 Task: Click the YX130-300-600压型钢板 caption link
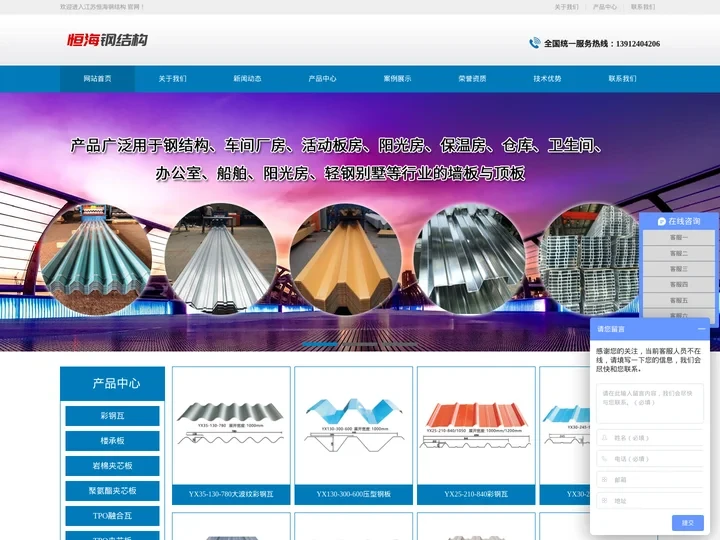pos(354,494)
